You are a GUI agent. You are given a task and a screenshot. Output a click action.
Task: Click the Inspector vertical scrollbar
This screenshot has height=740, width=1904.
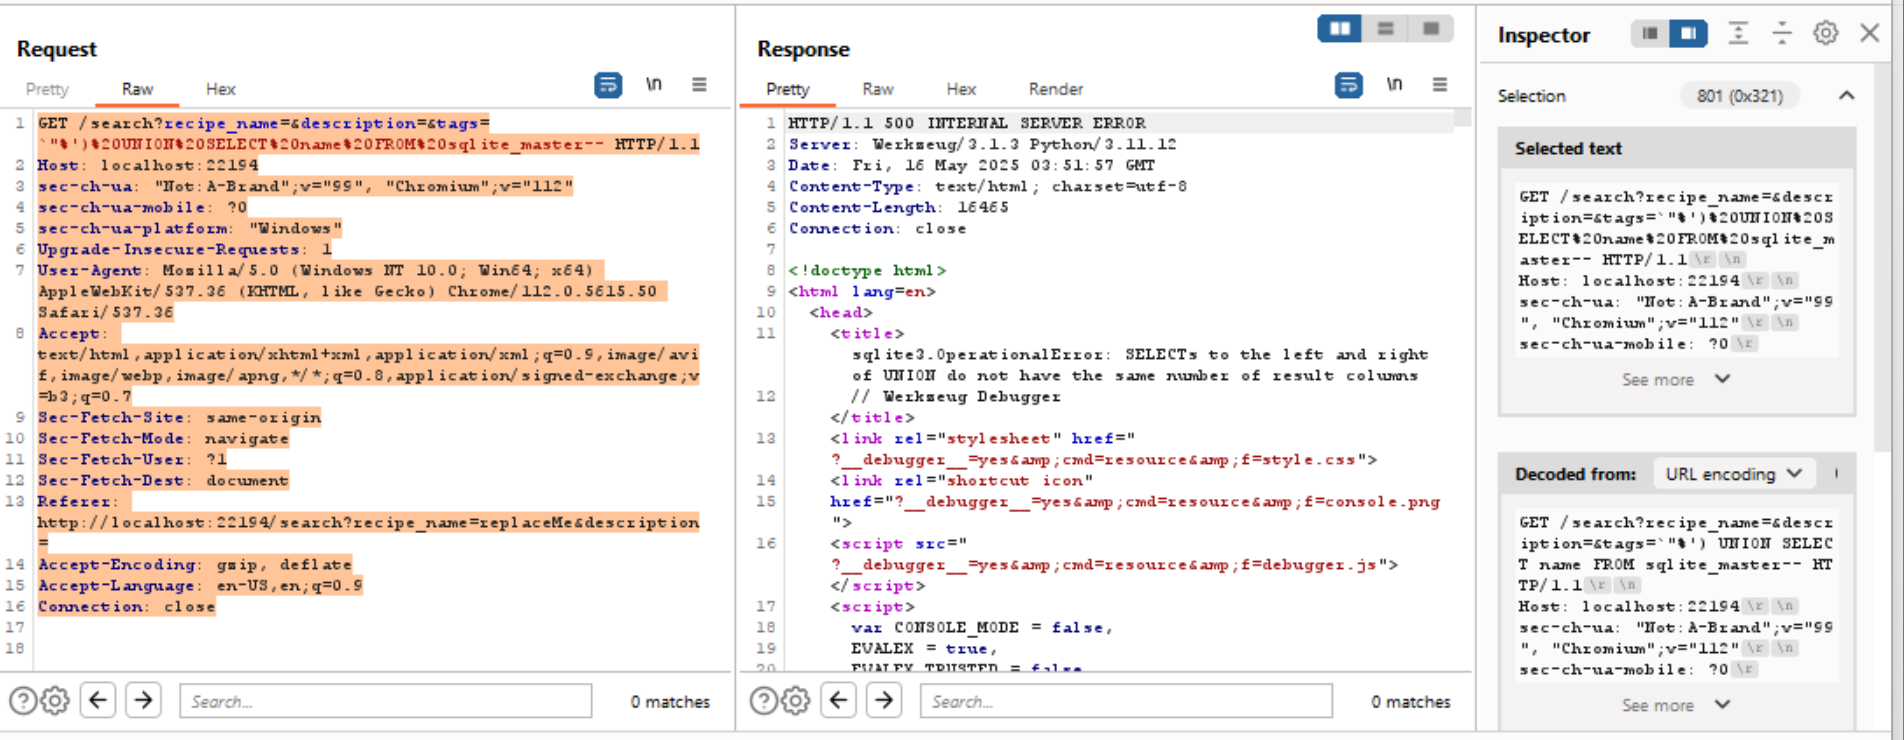[1883, 260]
